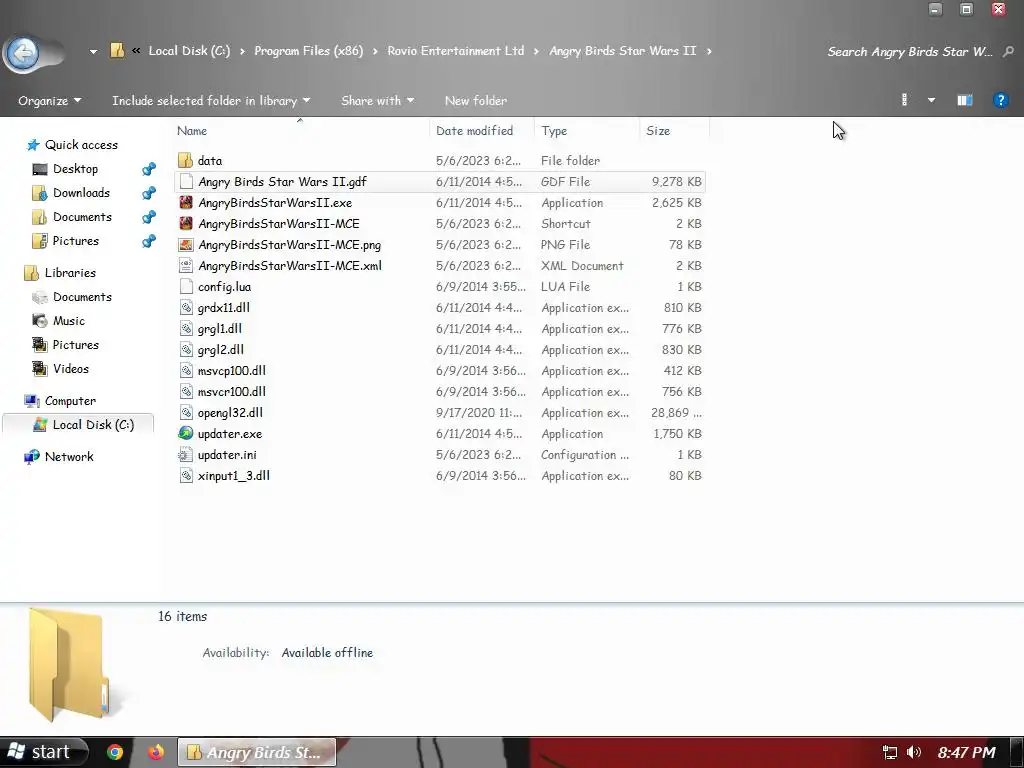Go back with the blue arrow button
This screenshot has width=1024, height=768.
coord(24,52)
